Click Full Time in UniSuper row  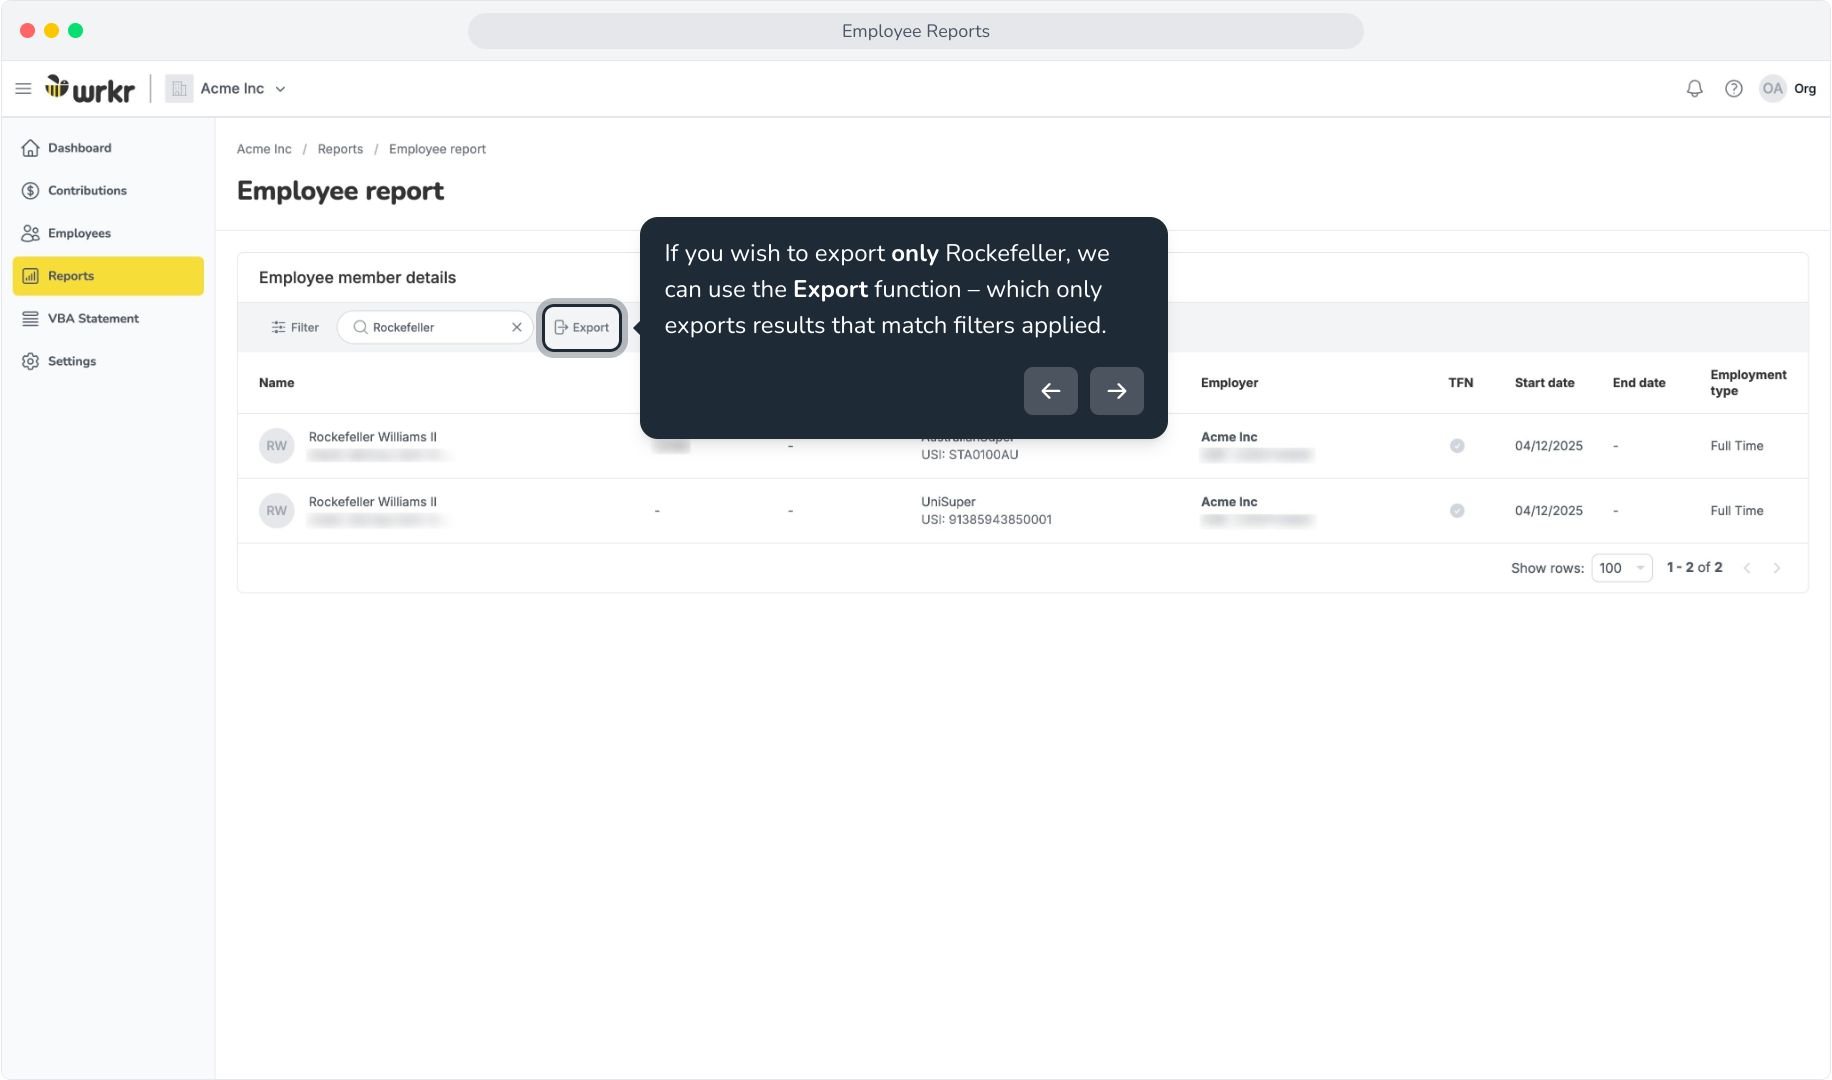point(1737,511)
